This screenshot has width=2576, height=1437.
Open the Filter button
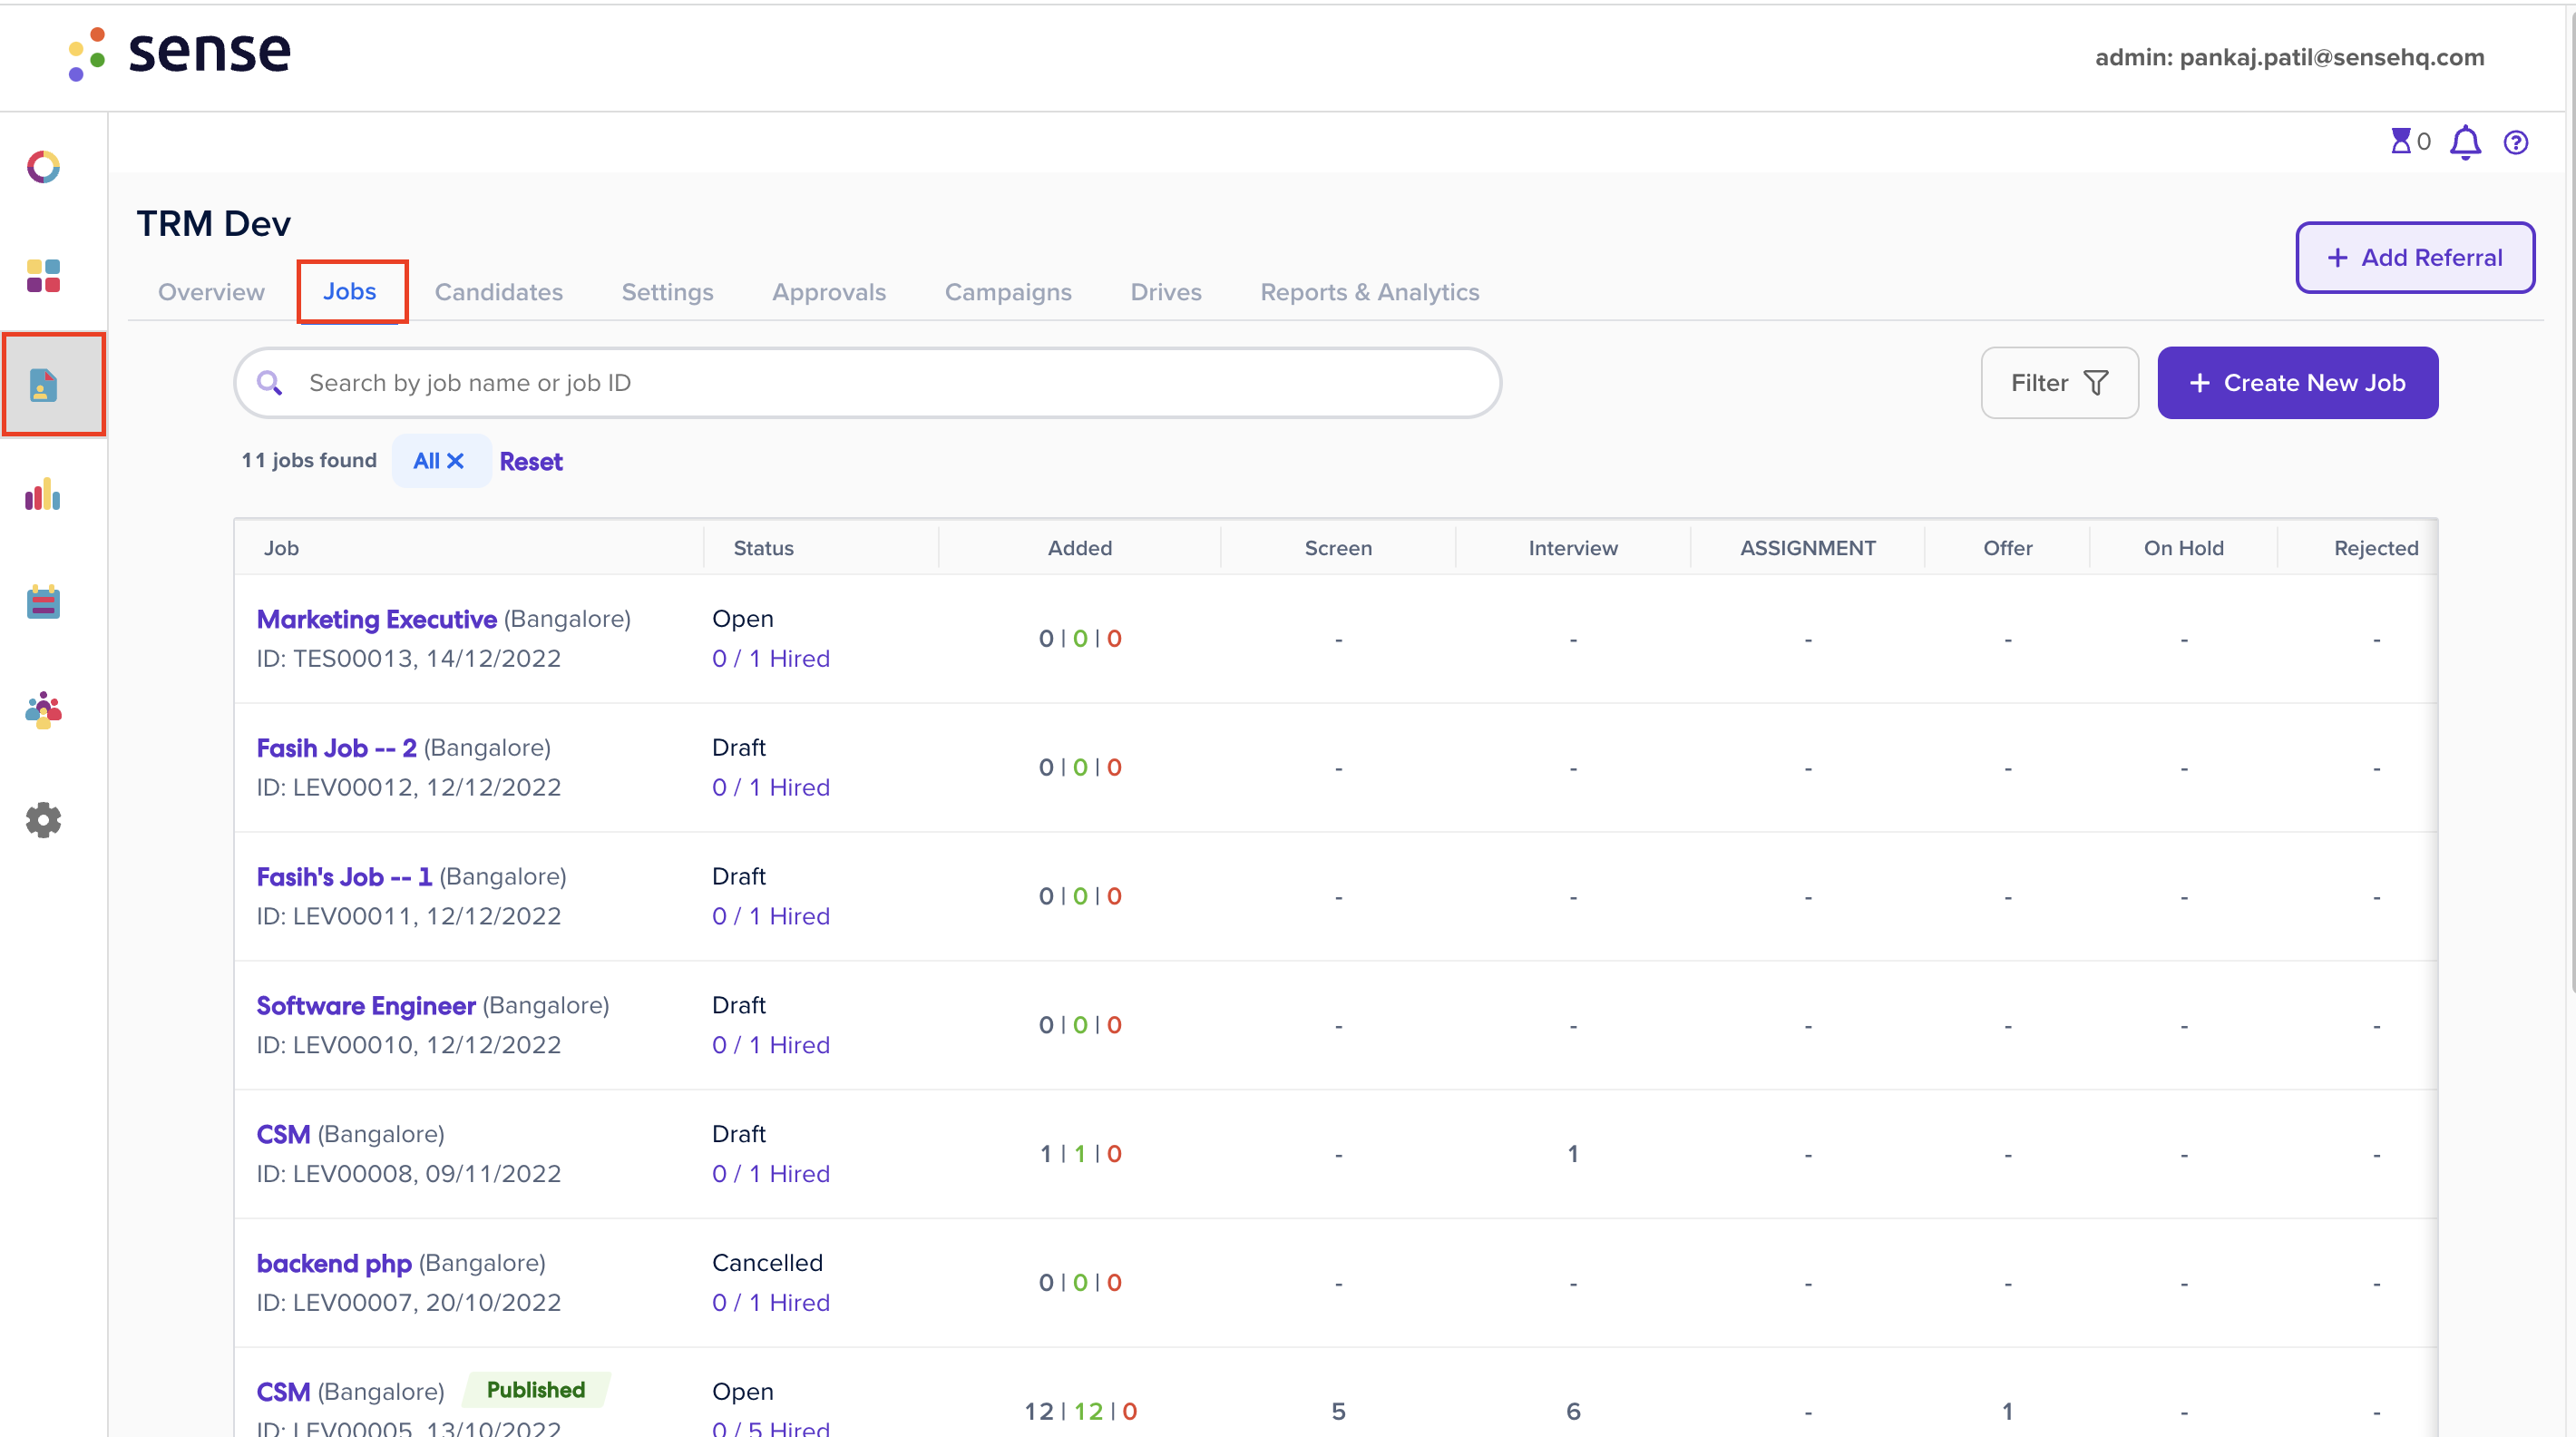[x=2059, y=383]
